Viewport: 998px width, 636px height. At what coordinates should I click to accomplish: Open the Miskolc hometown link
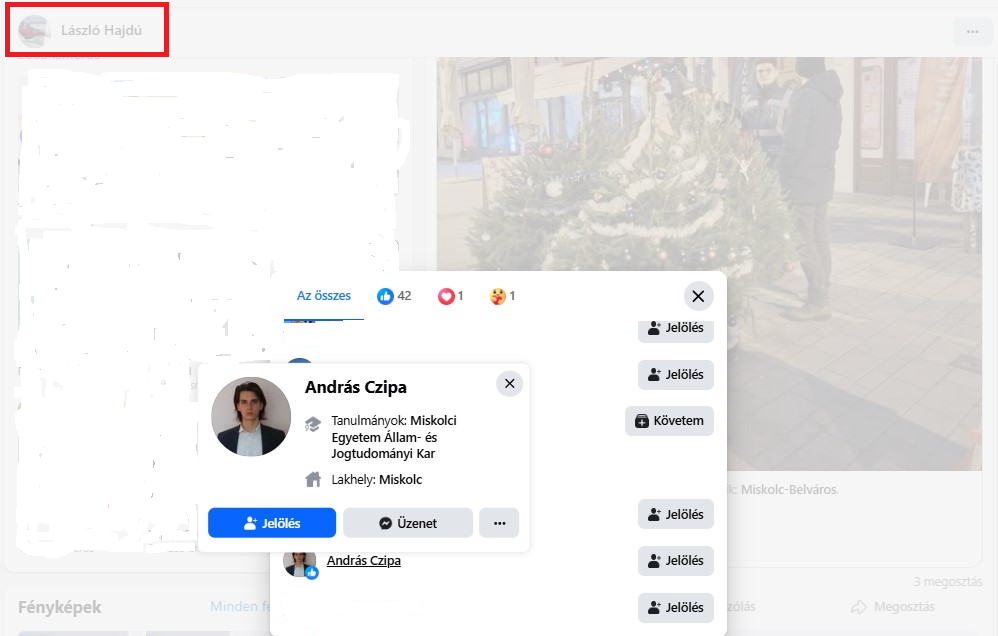coord(401,480)
